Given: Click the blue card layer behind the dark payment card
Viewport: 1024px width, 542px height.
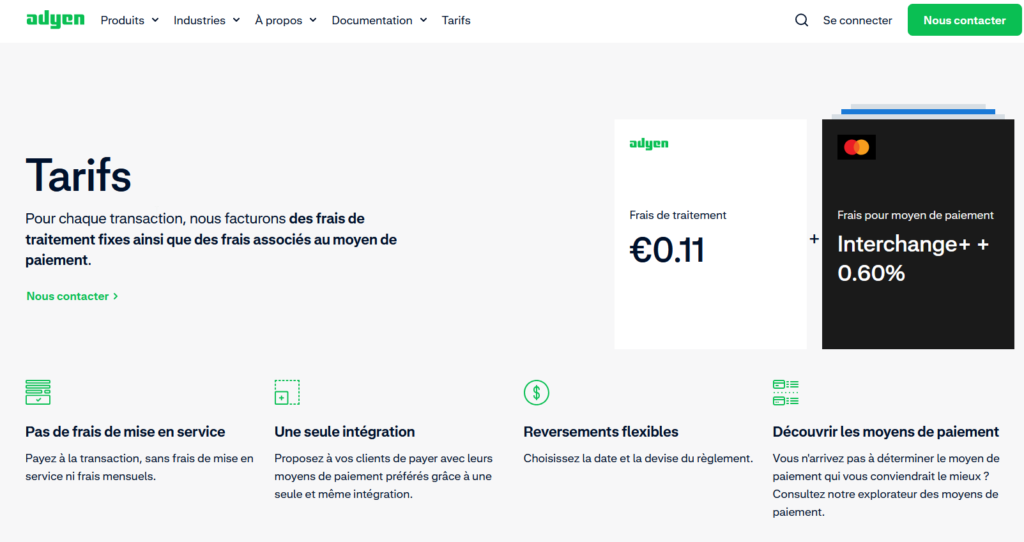Looking at the screenshot, I should click(x=918, y=112).
